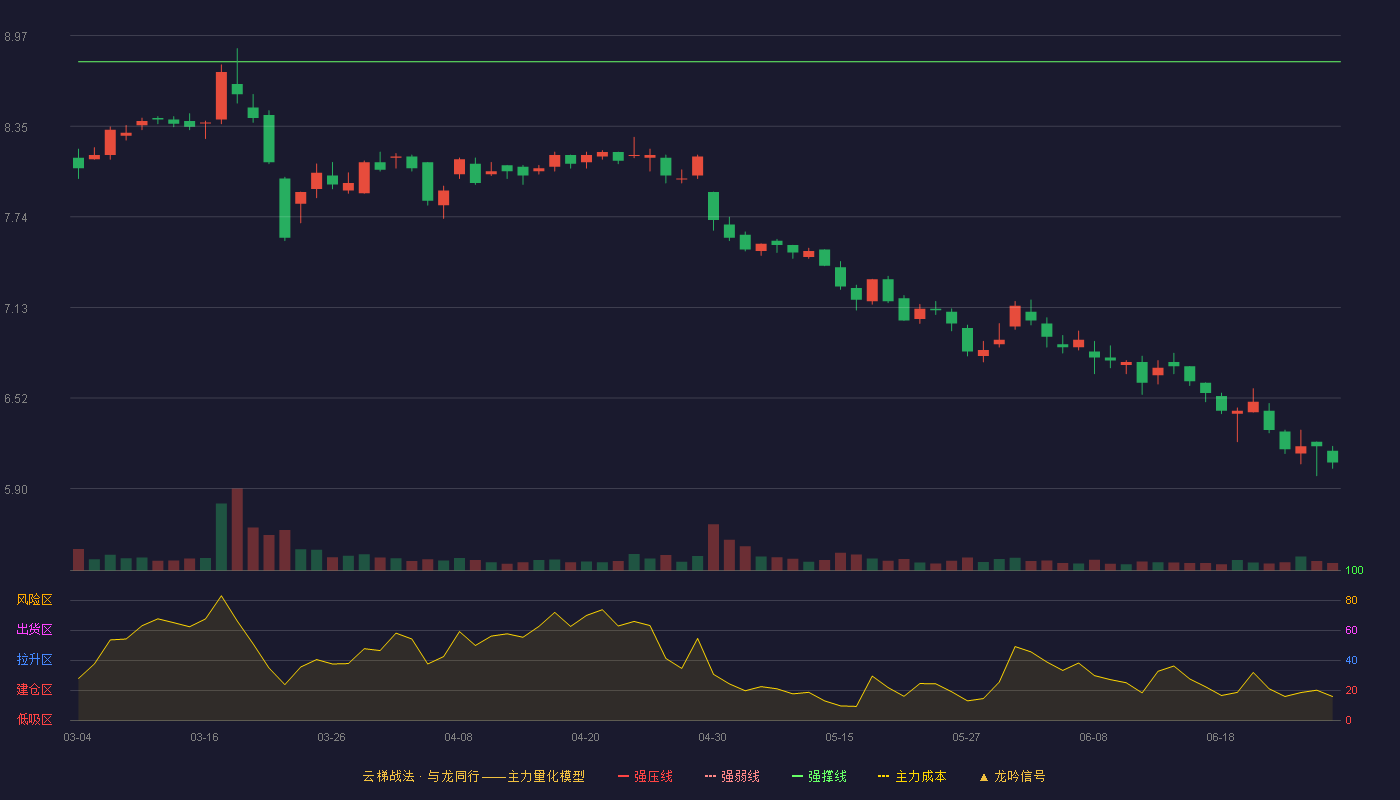
Task: Select the tall red candlestick near 03-16
Action: click(221, 96)
